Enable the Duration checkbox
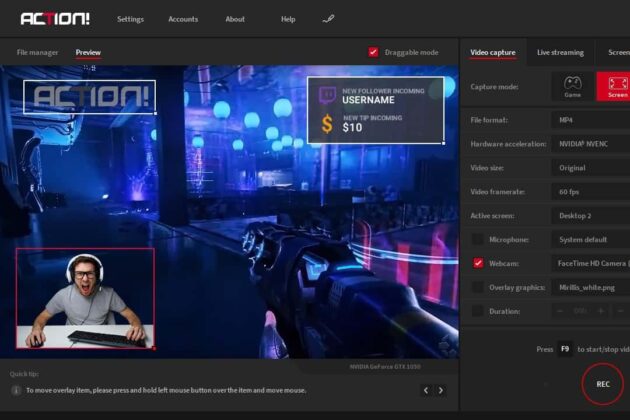 (478, 311)
